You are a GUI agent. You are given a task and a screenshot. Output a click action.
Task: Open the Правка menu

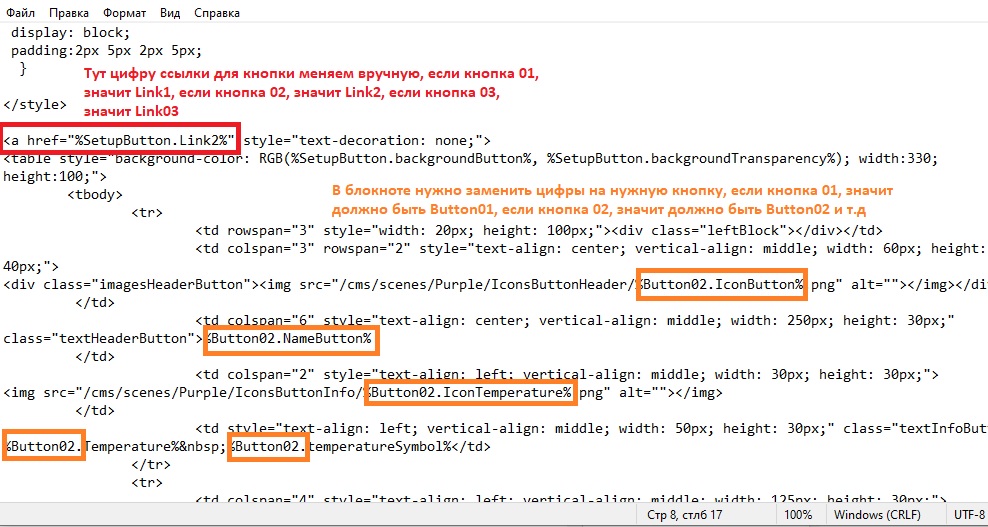(x=69, y=13)
